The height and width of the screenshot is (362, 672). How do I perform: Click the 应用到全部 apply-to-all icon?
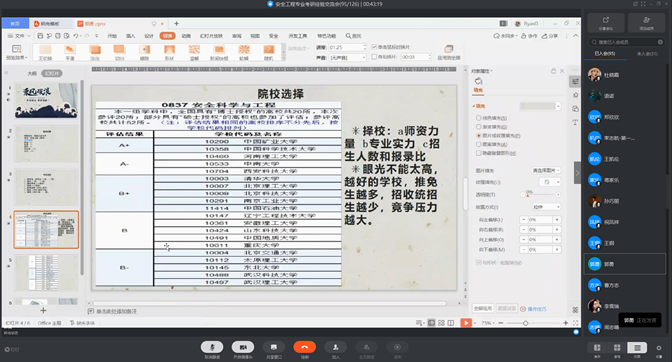pos(449,49)
